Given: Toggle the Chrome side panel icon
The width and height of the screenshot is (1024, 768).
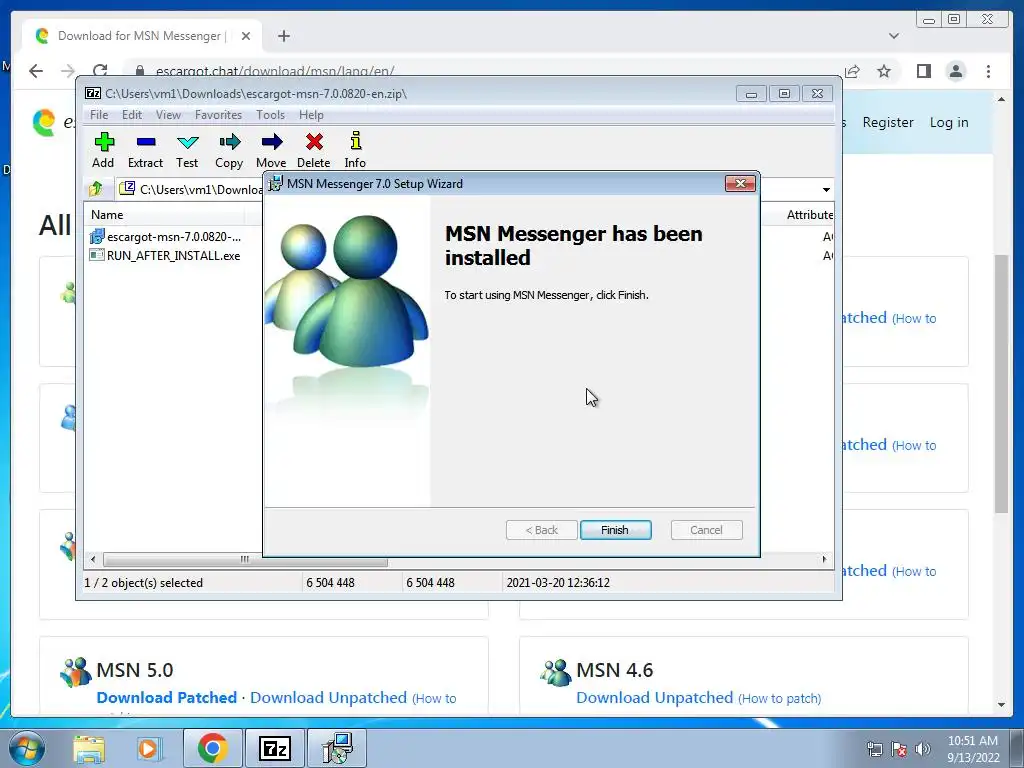Looking at the screenshot, I should click(x=923, y=71).
